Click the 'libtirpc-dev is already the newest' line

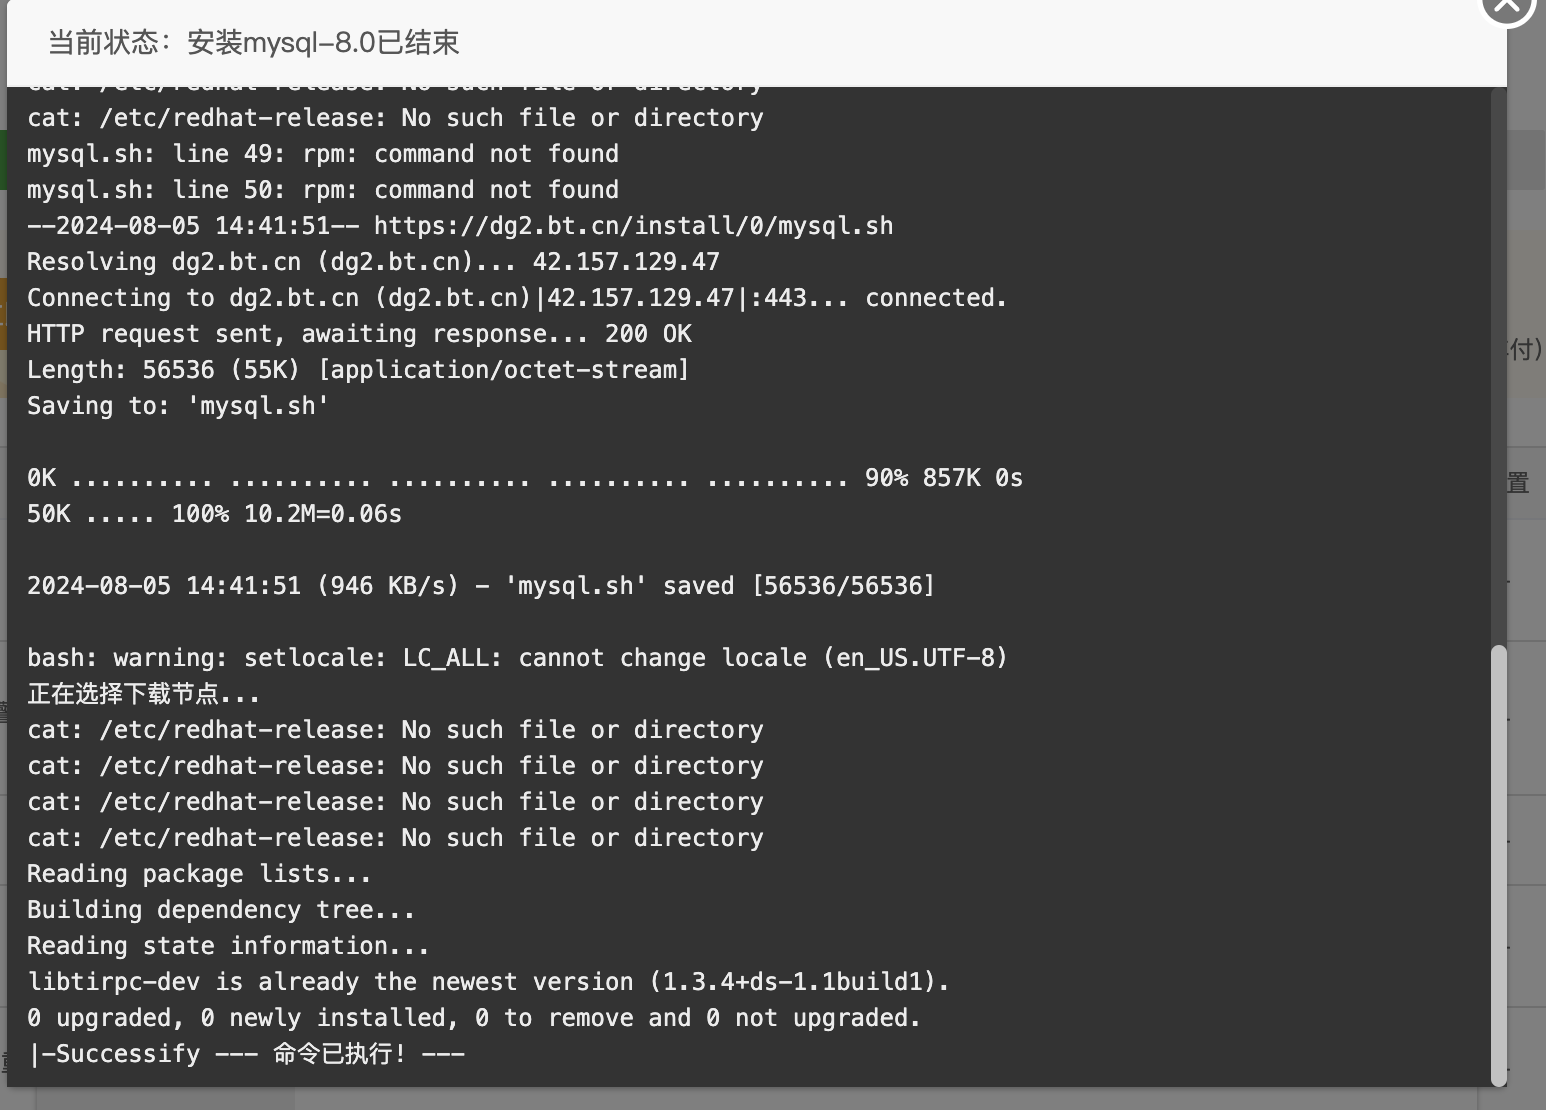(488, 982)
